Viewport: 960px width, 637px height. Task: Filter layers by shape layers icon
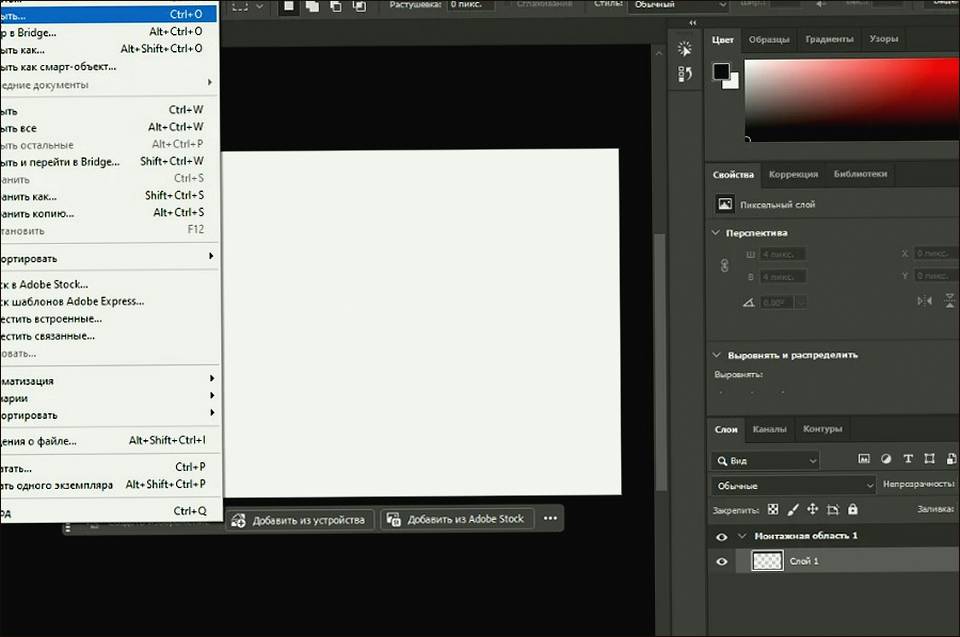pos(929,459)
